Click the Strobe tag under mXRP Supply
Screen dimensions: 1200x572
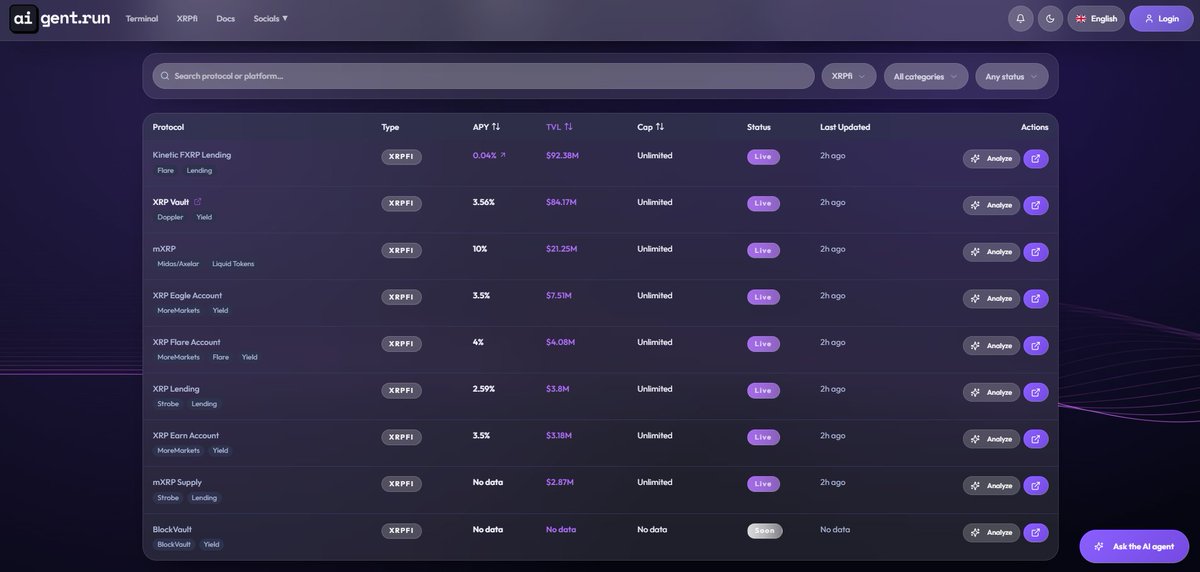click(x=168, y=497)
